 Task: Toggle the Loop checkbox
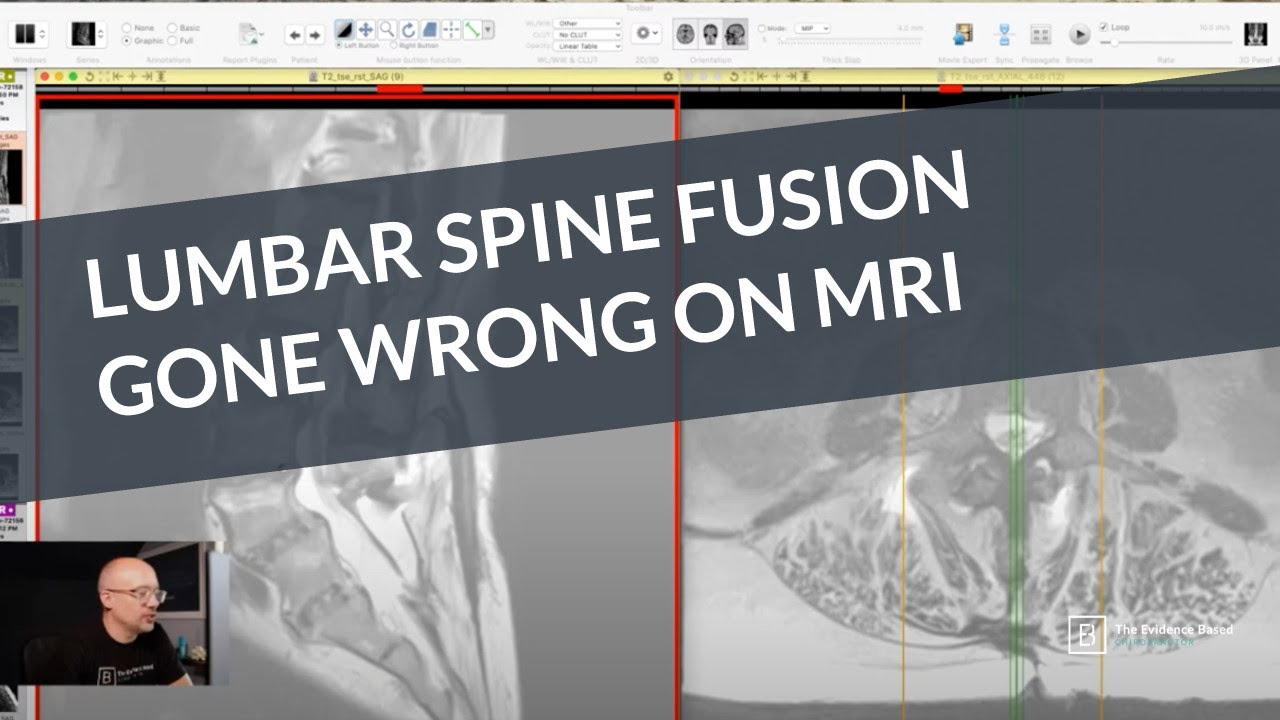tap(1103, 27)
